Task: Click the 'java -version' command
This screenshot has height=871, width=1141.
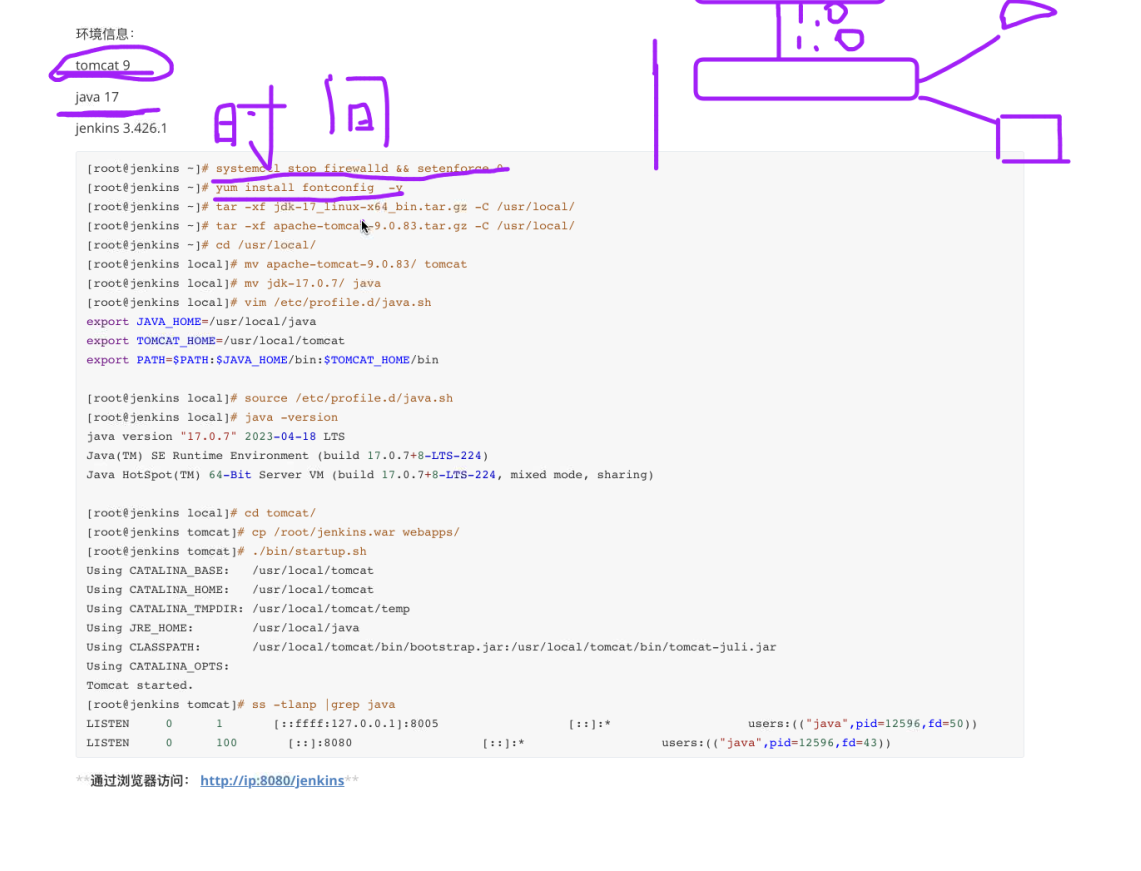Action: (291, 417)
